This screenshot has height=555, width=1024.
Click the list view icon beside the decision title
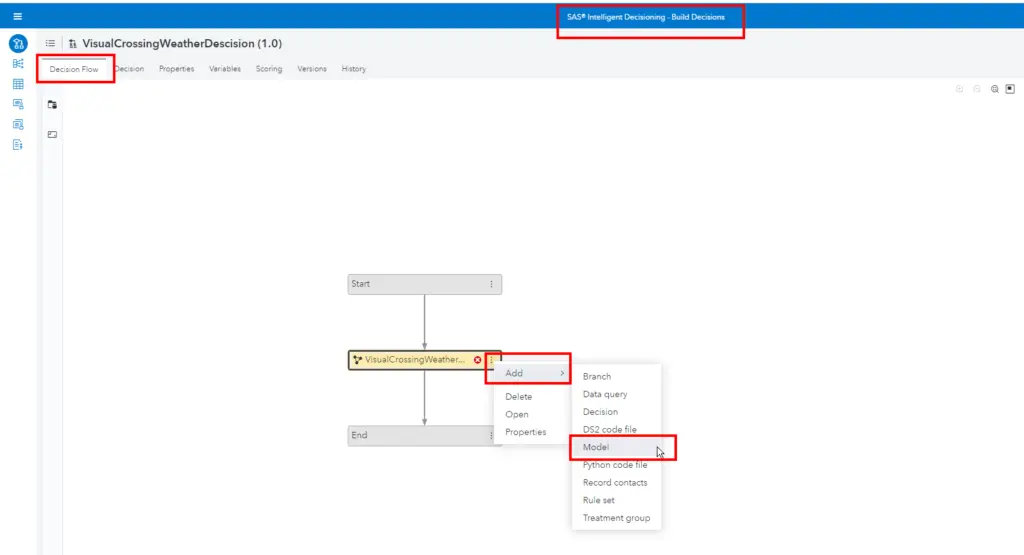point(50,44)
